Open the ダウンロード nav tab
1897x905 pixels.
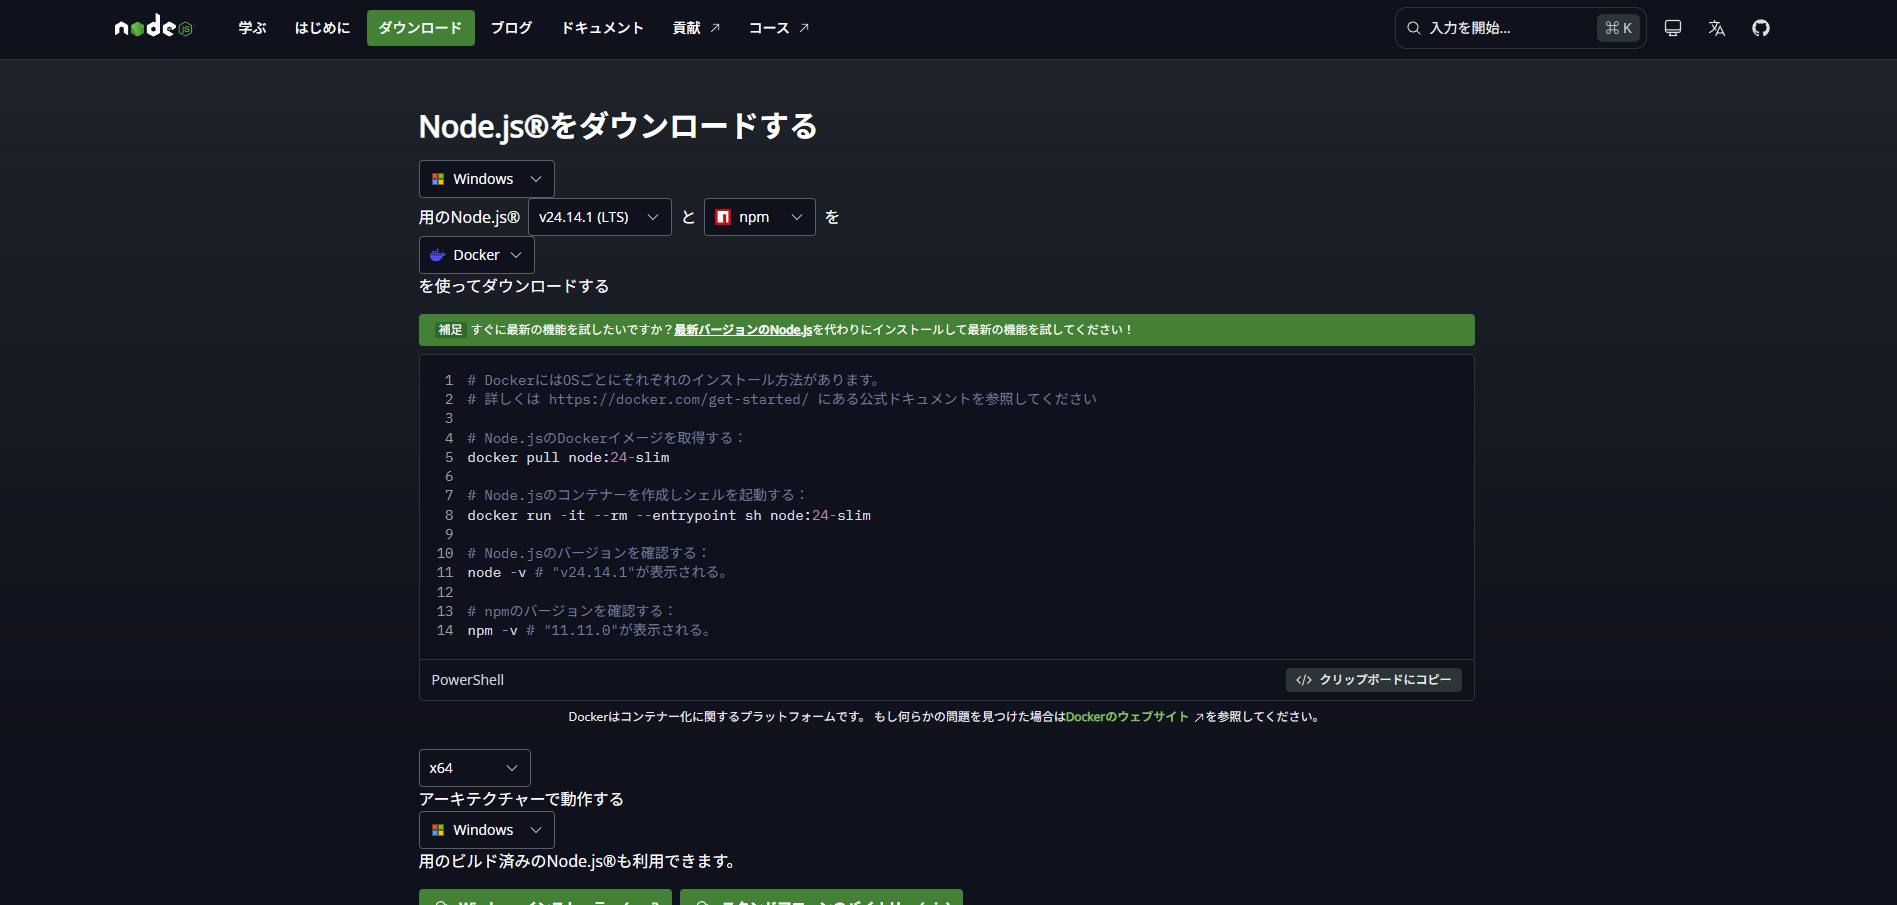click(420, 28)
